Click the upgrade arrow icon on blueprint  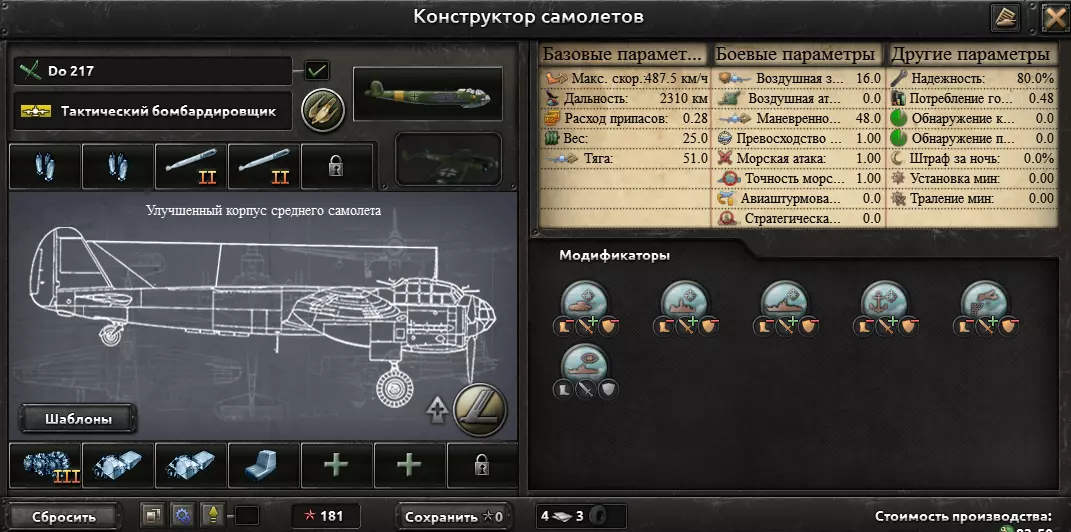[x=437, y=409]
